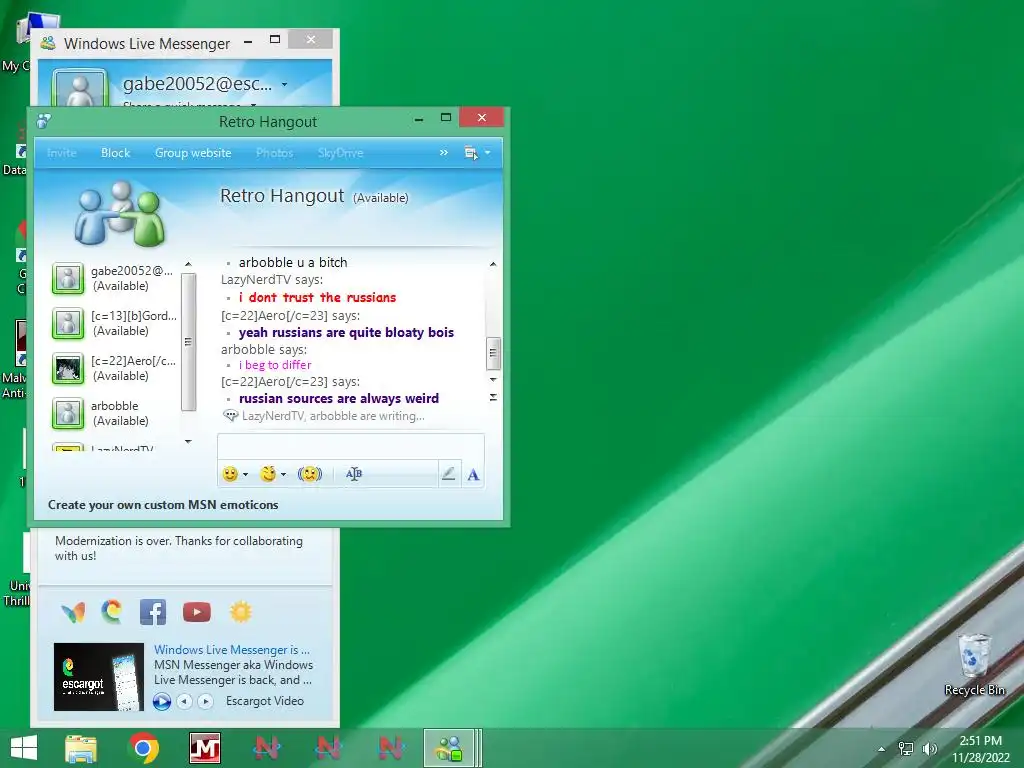The width and height of the screenshot is (1024, 768).
Task: Open Create your own custom MSN emoticons link
Action: pos(163,505)
